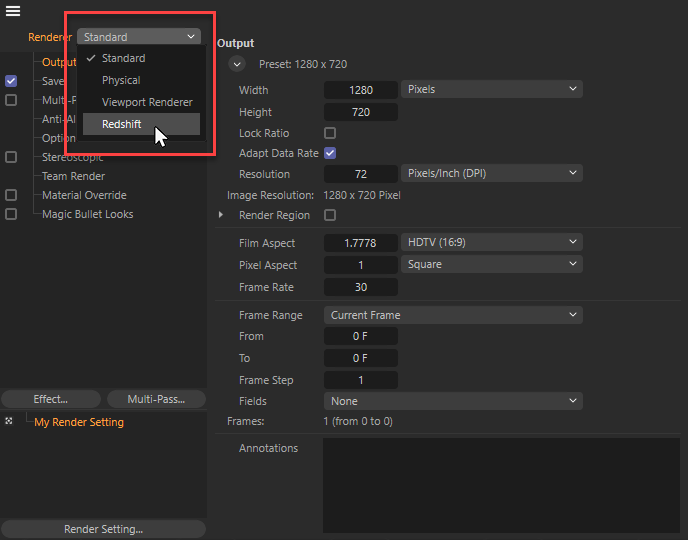688x540 pixels.
Task: Click the icon beside My Render Setting
Action: [x=9, y=422]
